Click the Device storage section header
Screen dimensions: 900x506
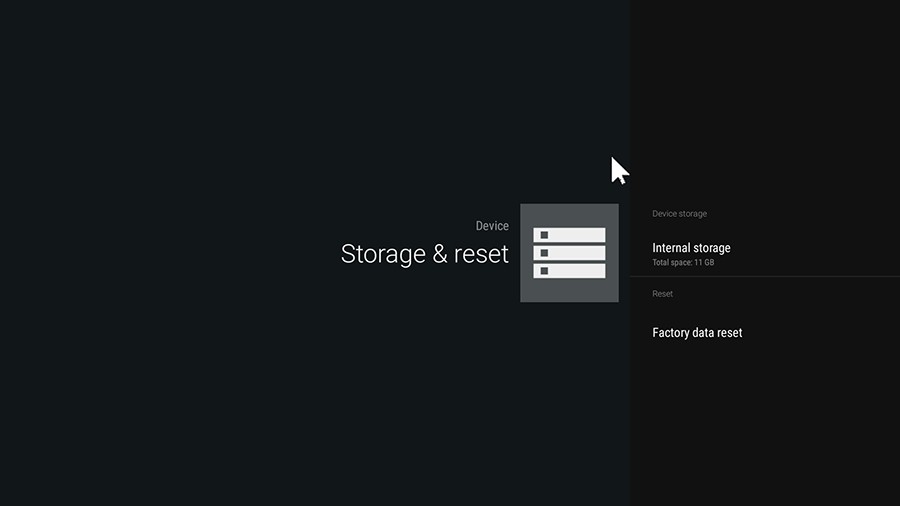pos(679,214)
